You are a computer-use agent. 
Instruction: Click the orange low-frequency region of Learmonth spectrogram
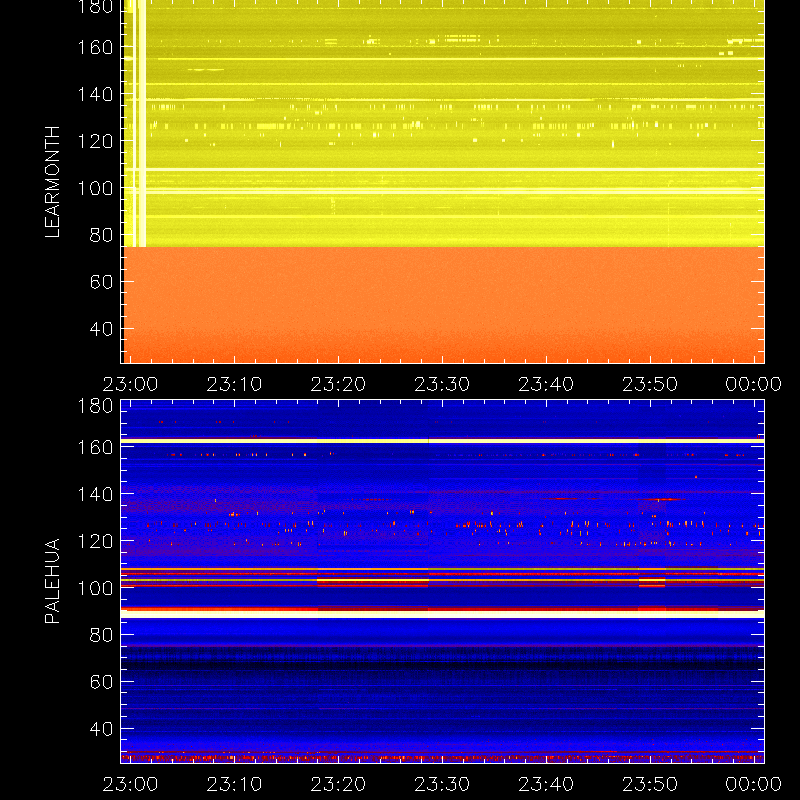point(442,305)
